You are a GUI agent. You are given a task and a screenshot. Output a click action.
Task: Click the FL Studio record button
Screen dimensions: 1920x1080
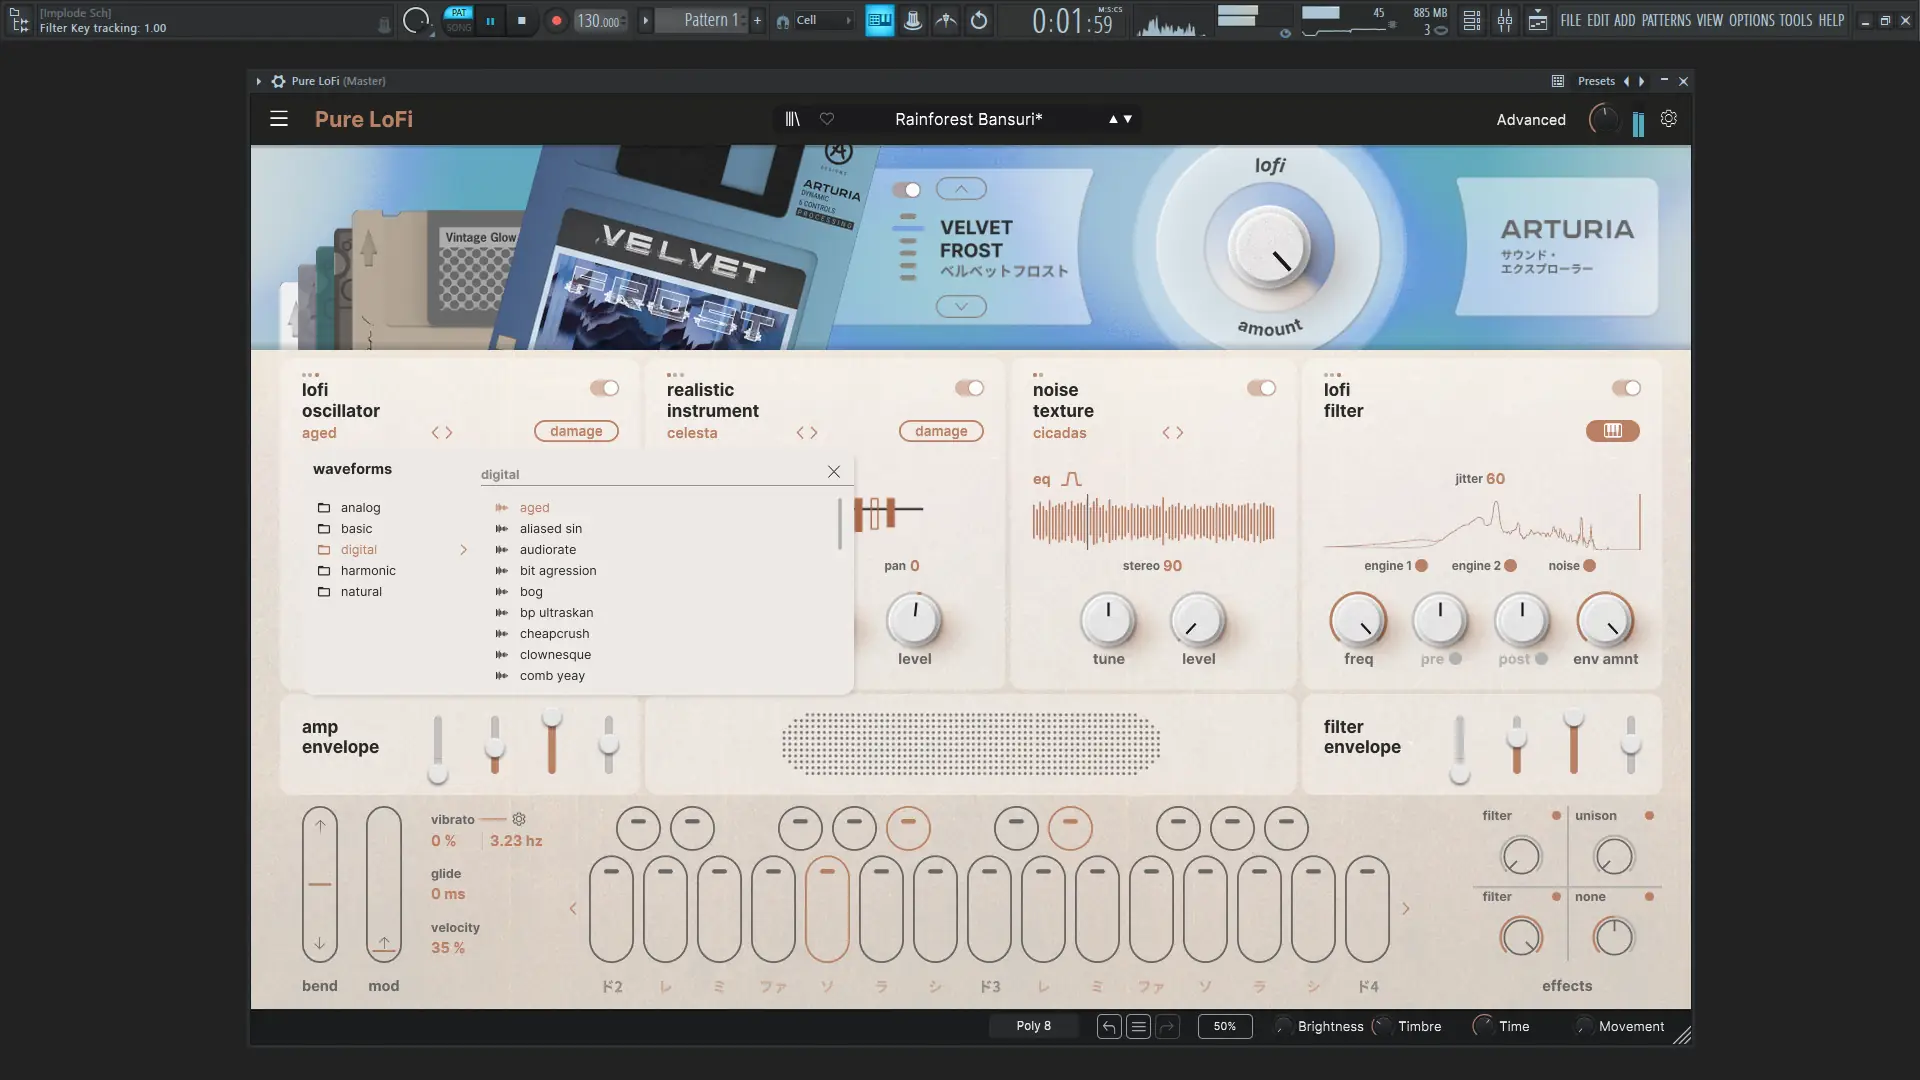tap(556, 20)
